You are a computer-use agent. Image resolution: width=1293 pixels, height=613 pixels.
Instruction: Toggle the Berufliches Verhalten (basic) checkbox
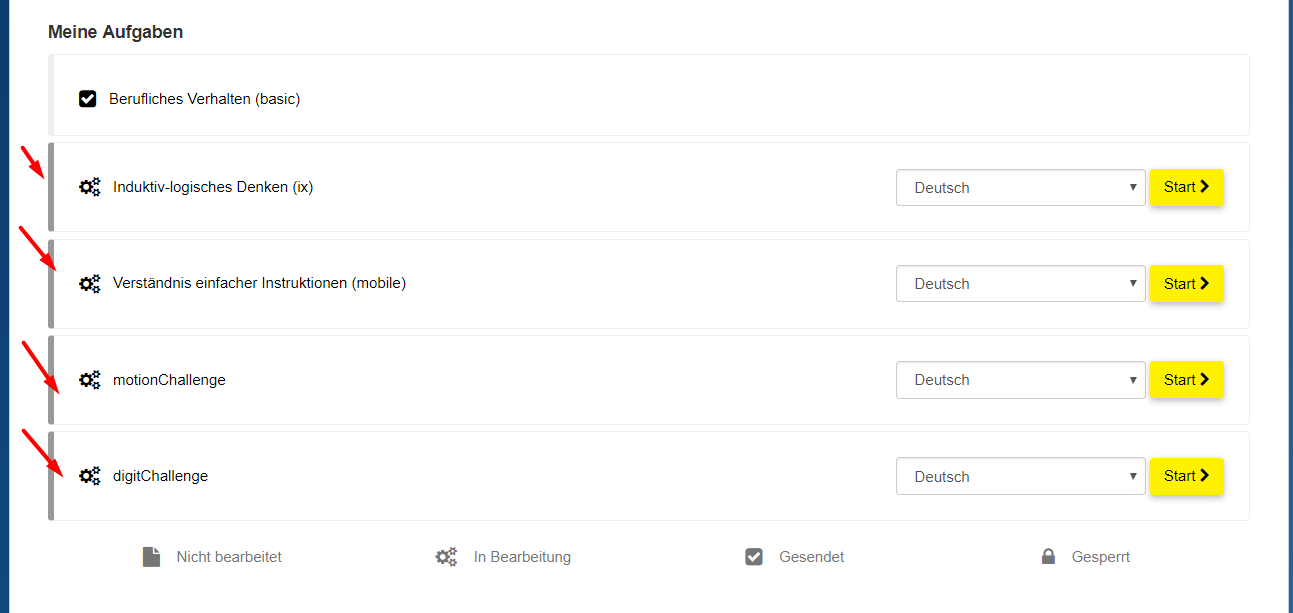[x=88, y=99]
